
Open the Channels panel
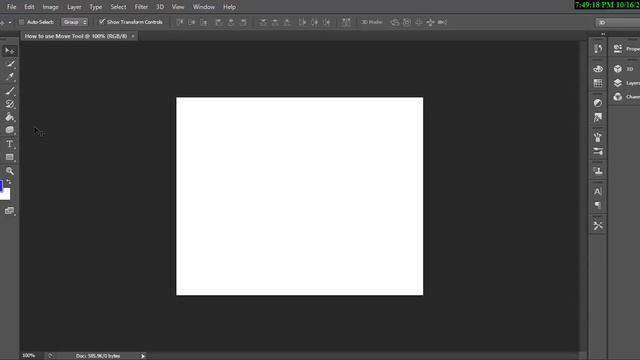click(x=626, y=97)
